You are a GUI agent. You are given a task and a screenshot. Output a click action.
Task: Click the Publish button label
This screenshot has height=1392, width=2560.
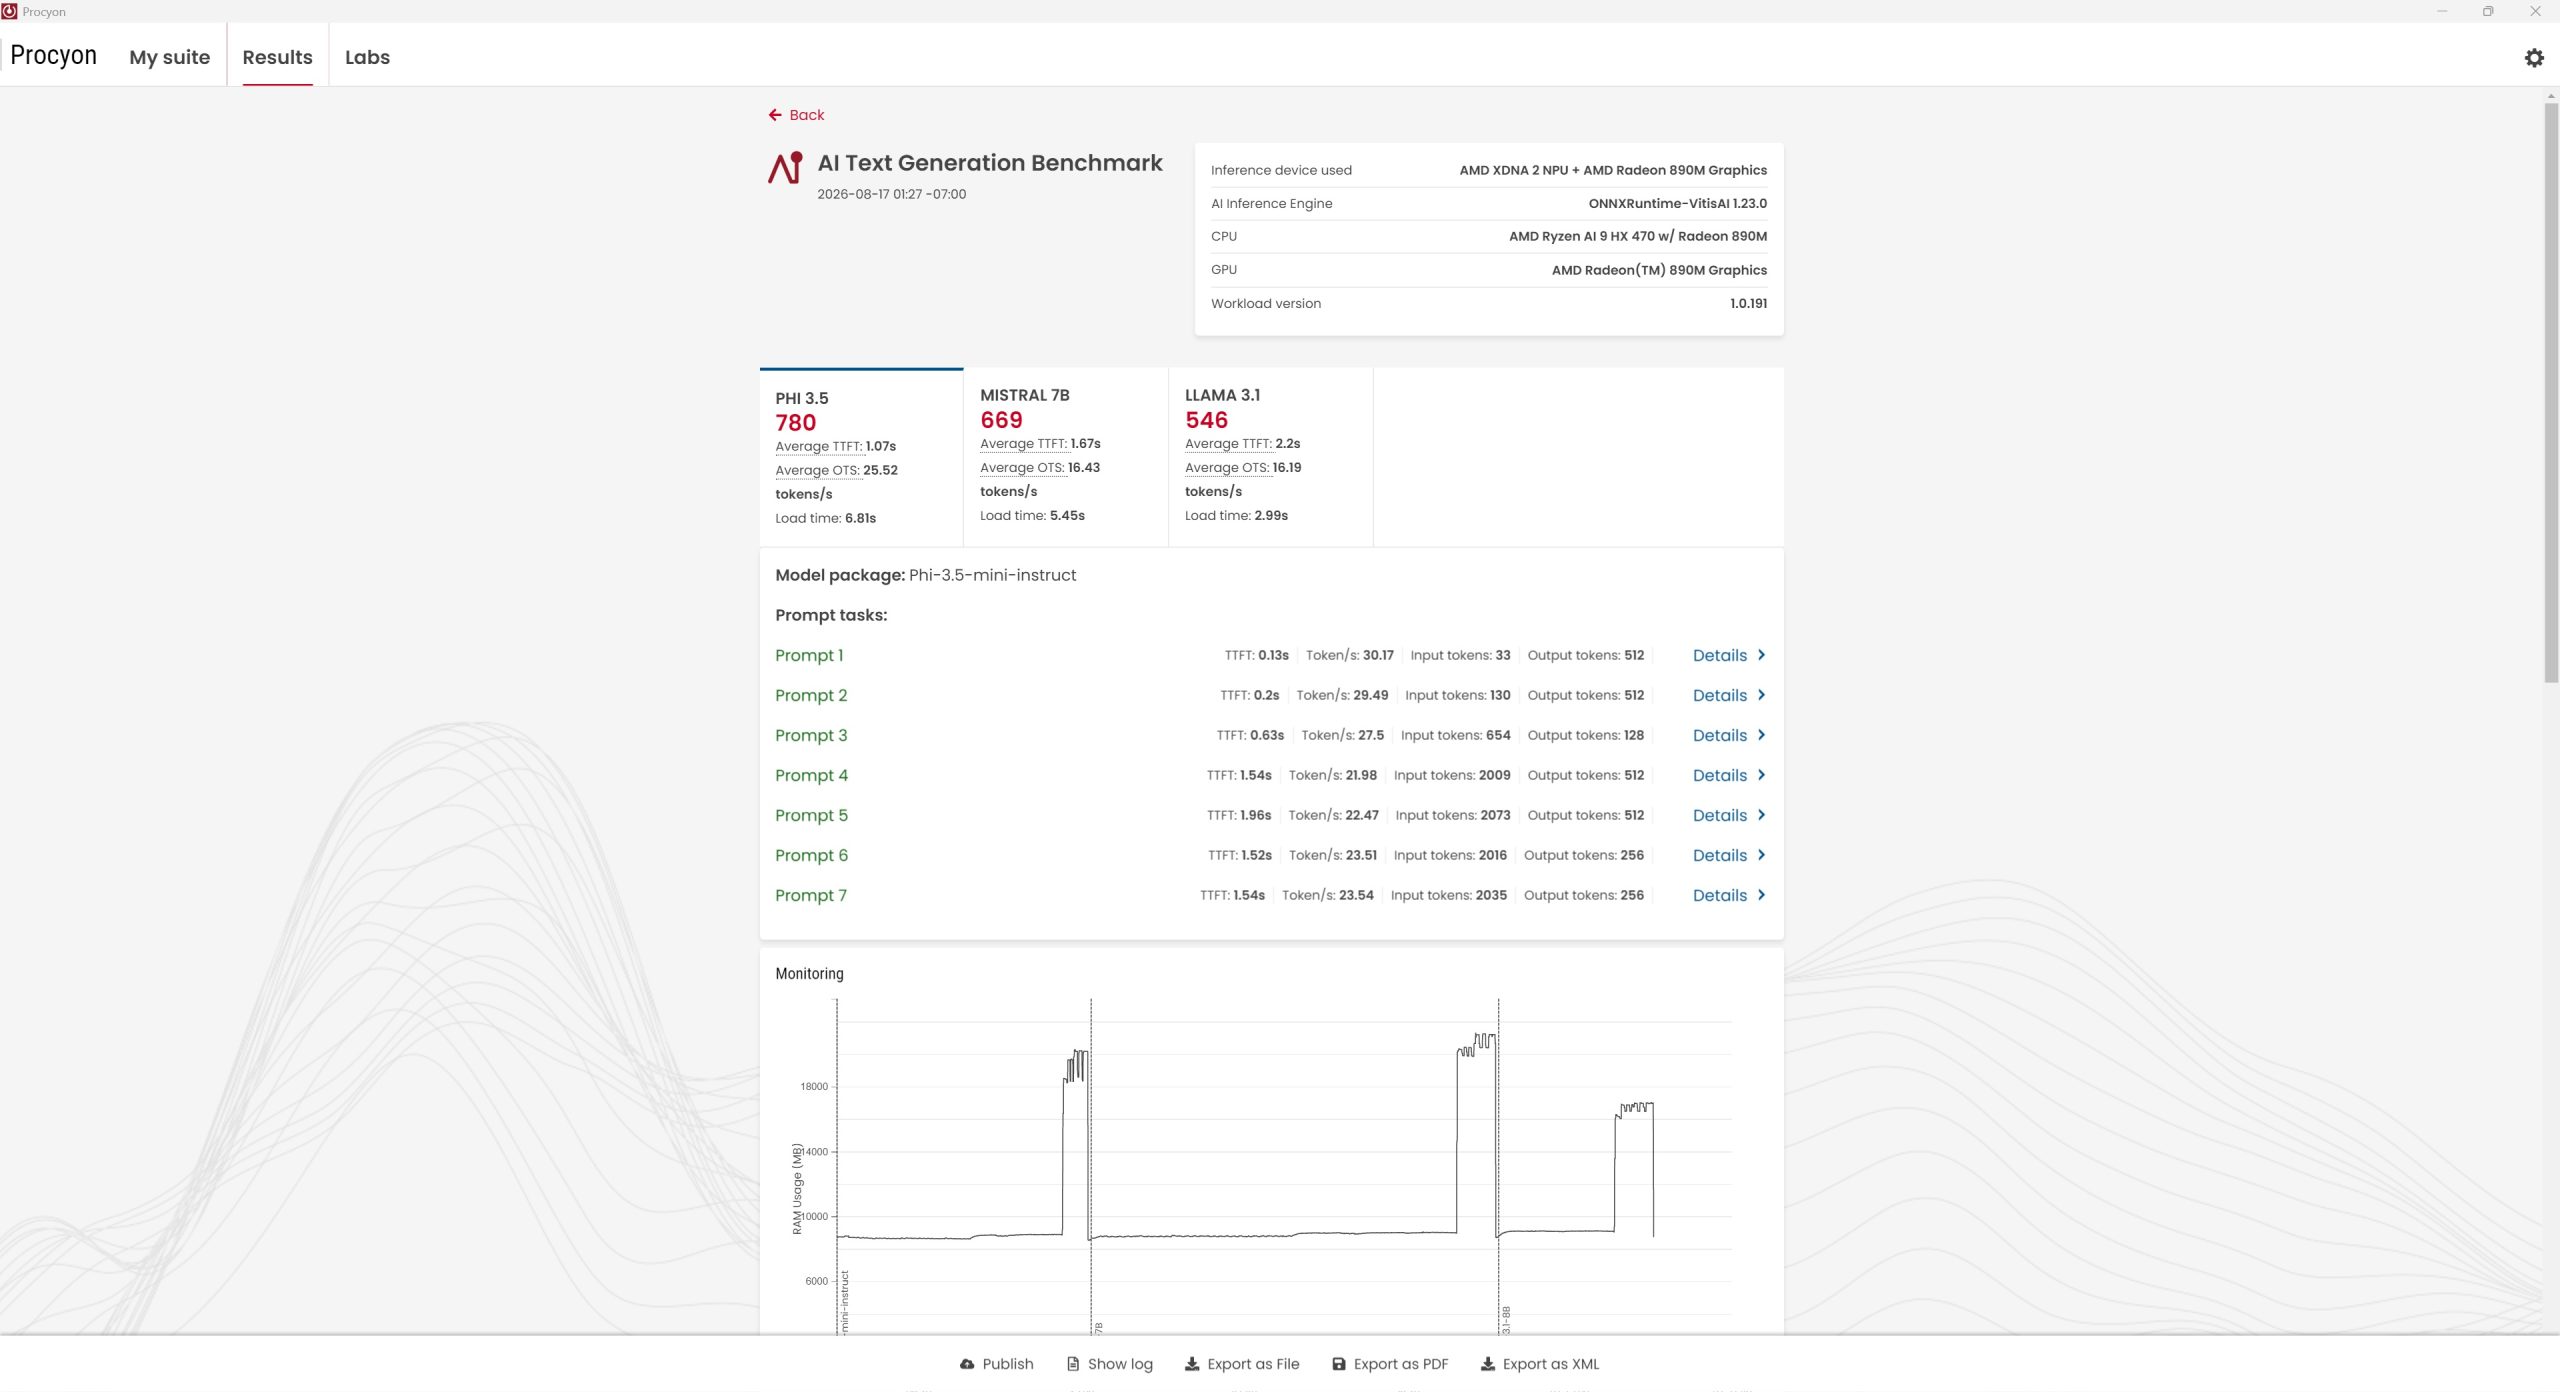pos(1008,1364)
